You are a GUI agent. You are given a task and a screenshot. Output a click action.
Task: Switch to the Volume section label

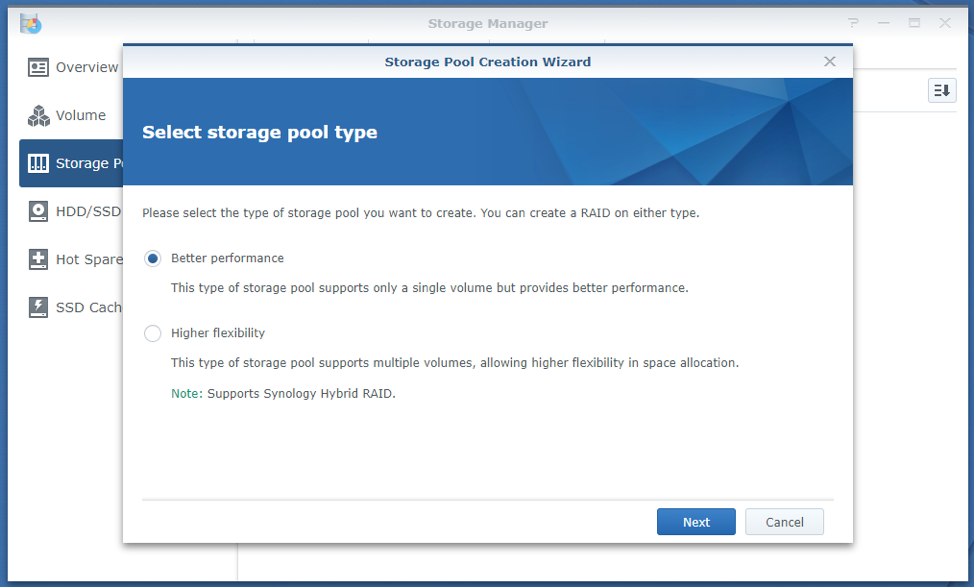pyautogui.click(x=81, y=115)
